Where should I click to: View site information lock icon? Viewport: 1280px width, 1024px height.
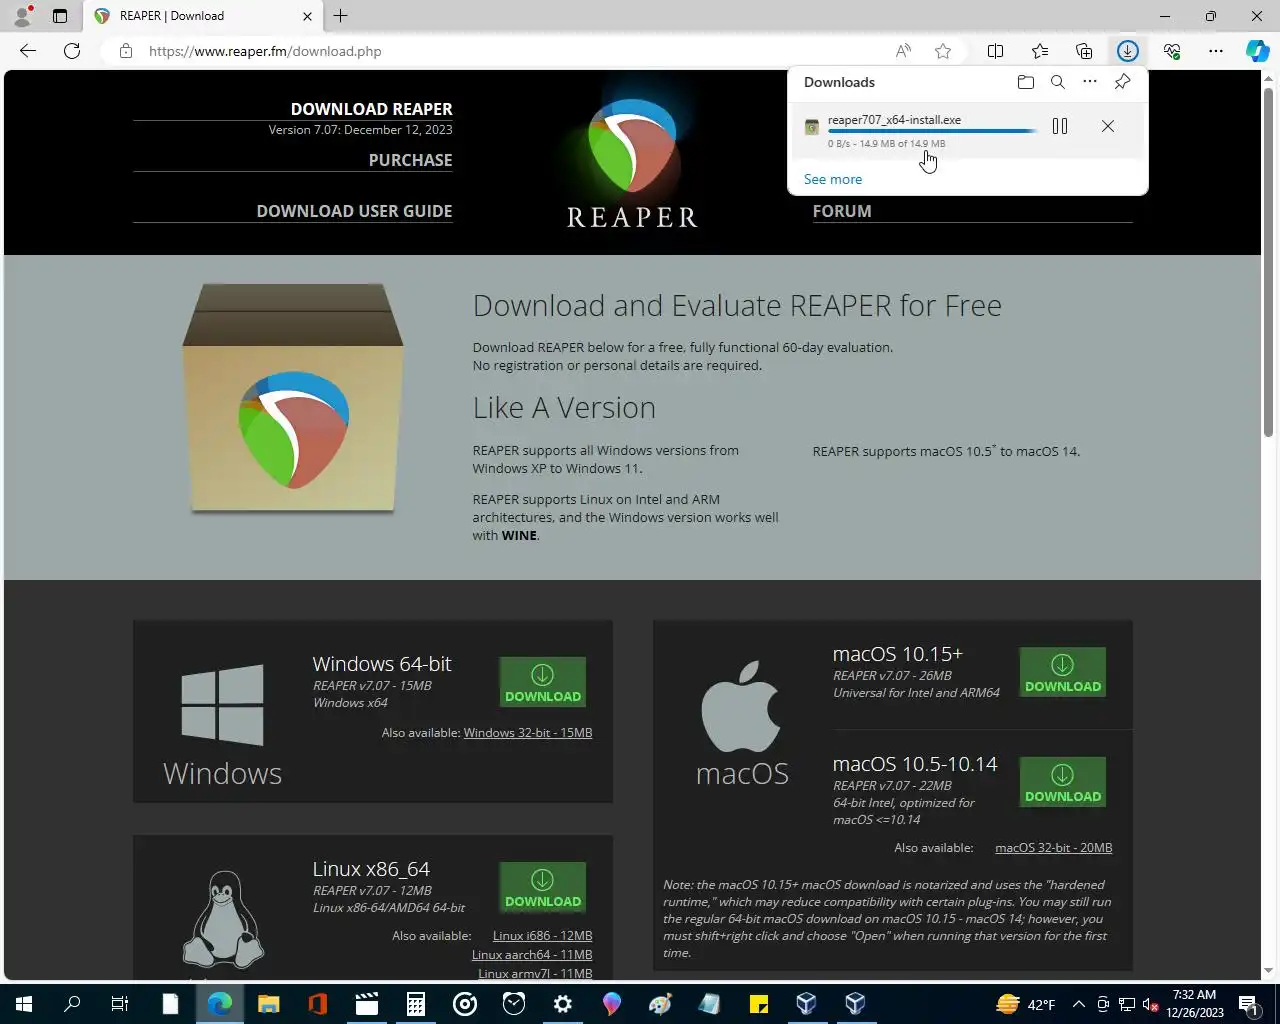click(x=126, y=51)
